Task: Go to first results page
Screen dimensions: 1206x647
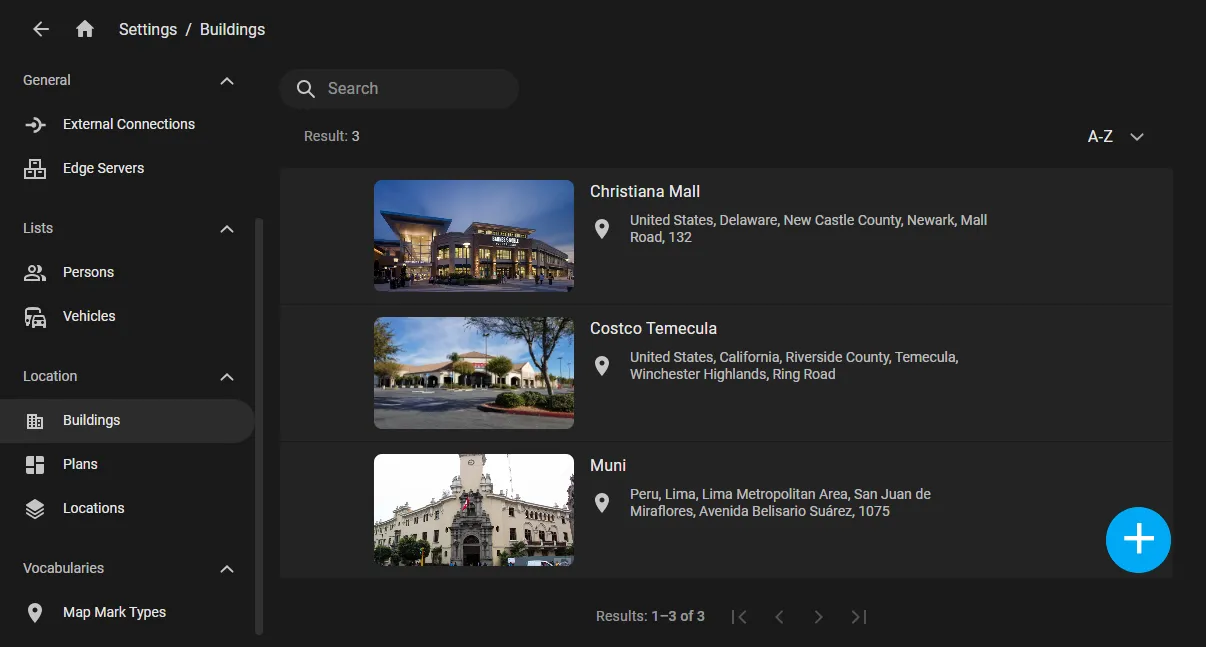Action: 739,617
